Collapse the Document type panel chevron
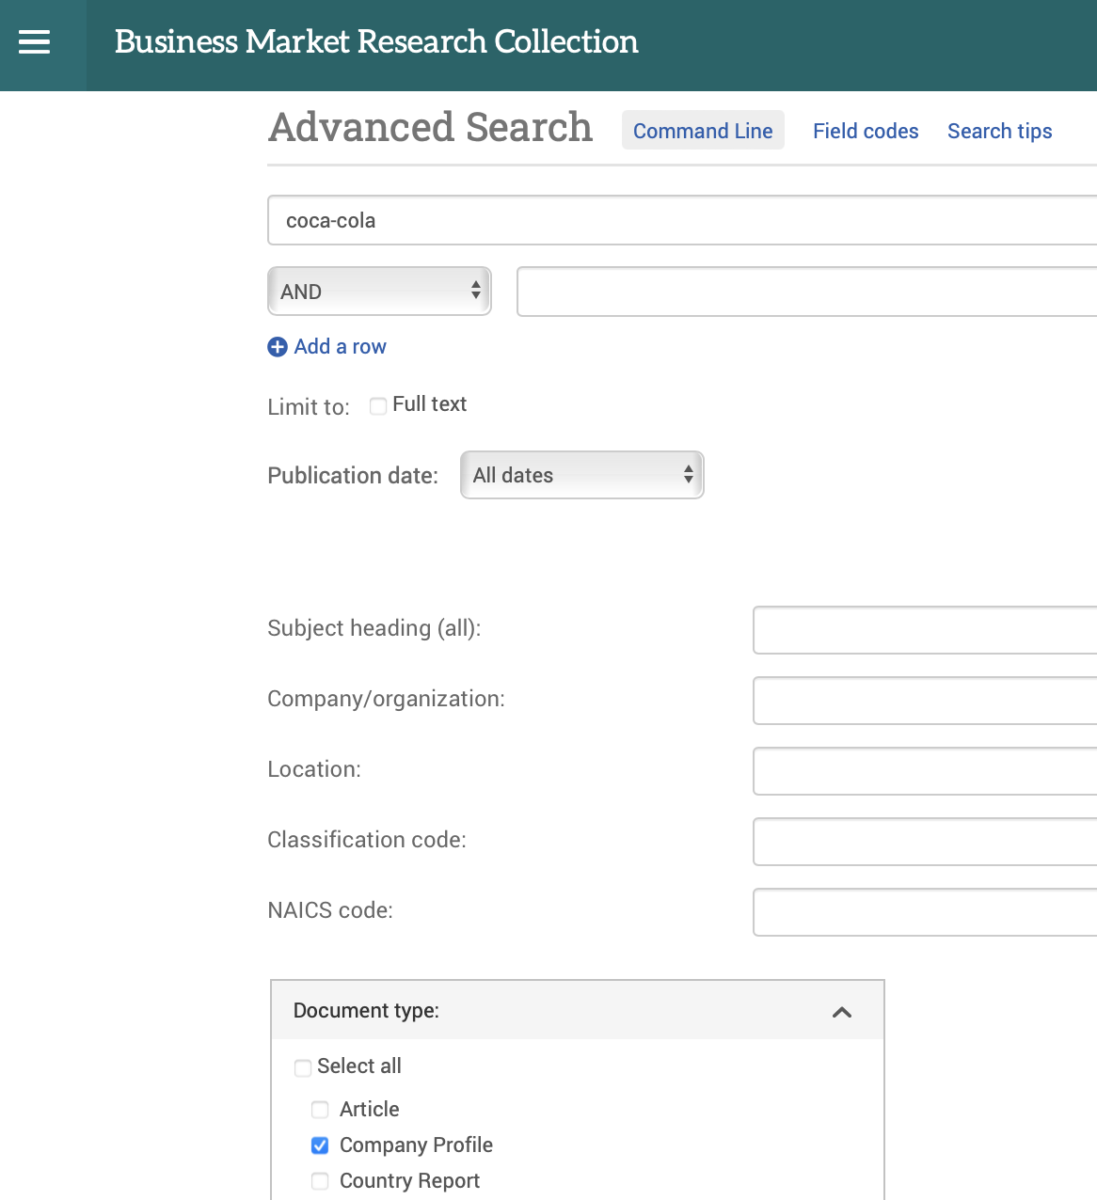 coord(841,1012)
